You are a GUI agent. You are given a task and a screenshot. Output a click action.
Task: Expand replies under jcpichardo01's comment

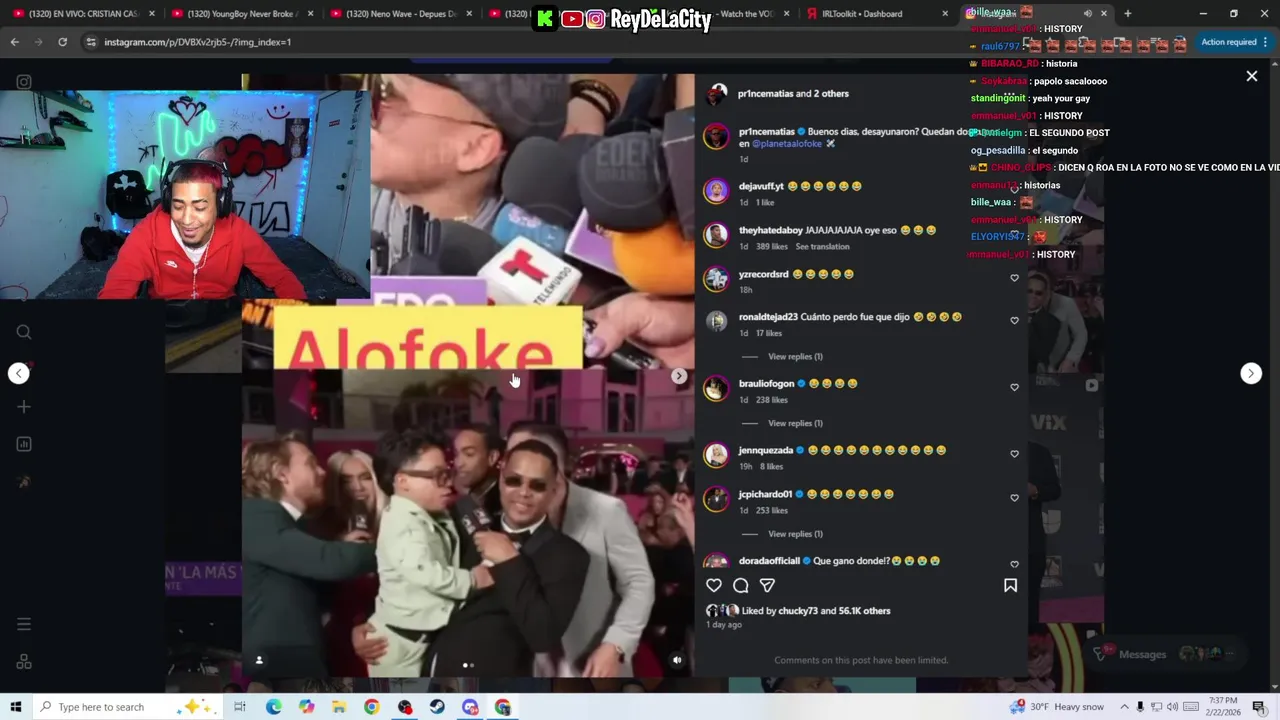tap(795, 534)
